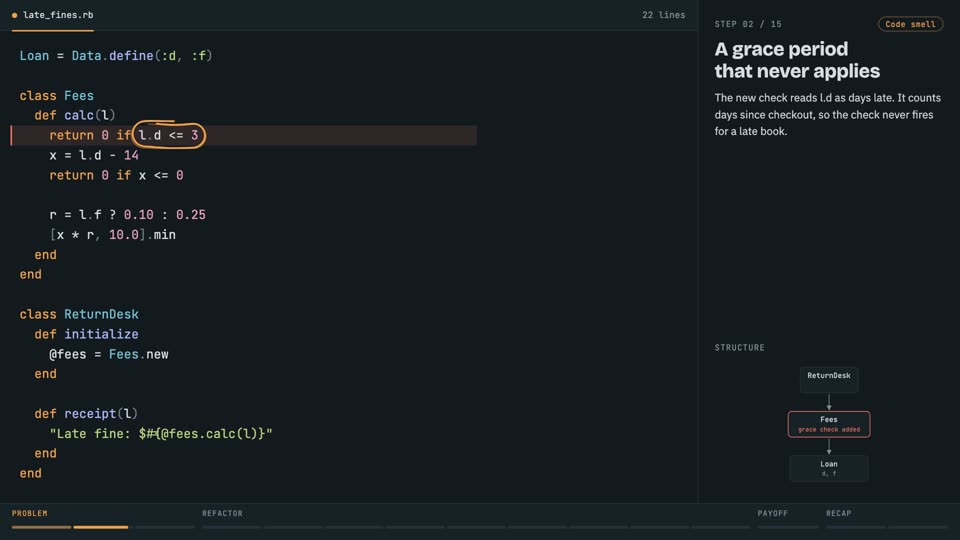The width and height of the screenshot is (960, 540).
Task: Click the STEP 02 / 15 counter
Action: [x=748, y=24]
